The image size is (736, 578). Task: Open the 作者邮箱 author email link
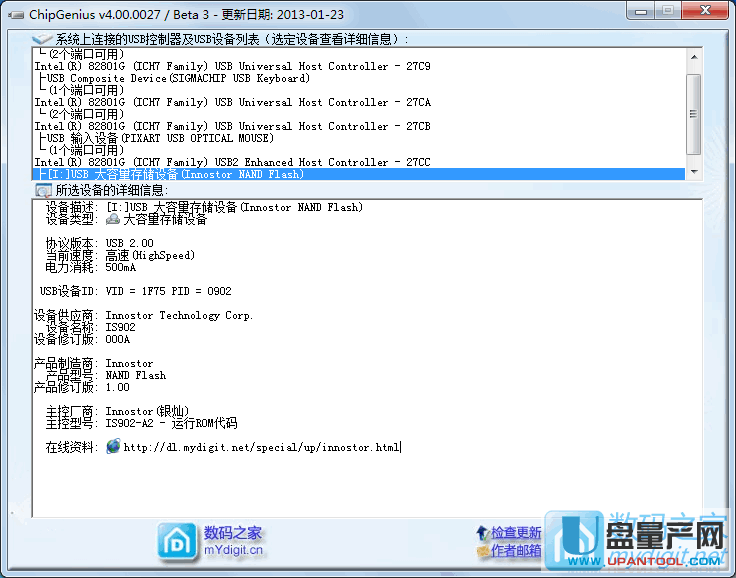(516, 550)
